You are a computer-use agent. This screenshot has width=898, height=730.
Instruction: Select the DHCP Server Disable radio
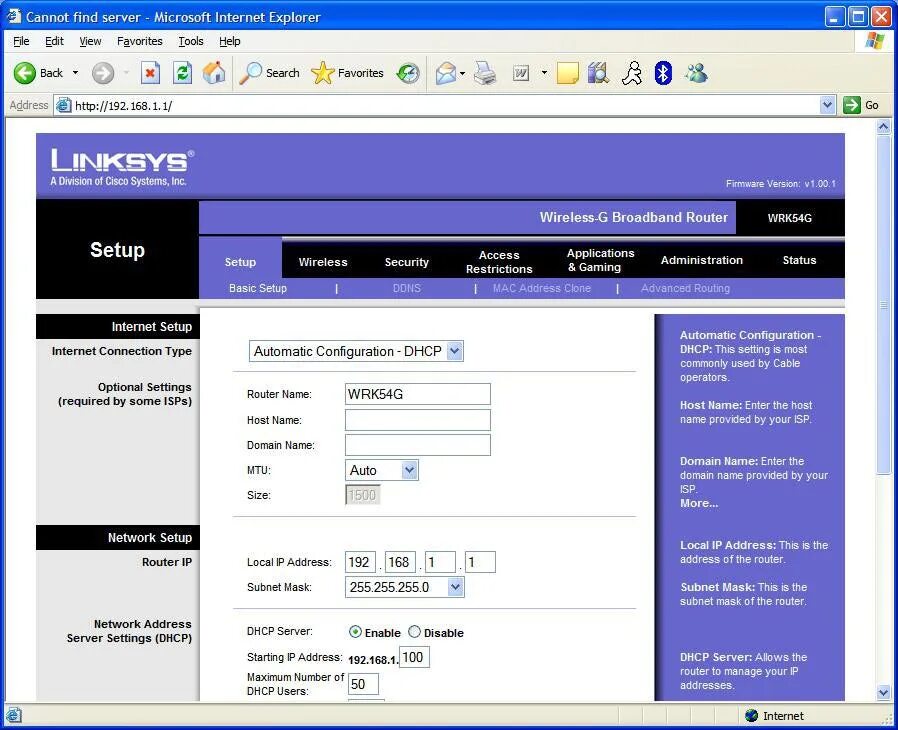(x=414, y=632)
